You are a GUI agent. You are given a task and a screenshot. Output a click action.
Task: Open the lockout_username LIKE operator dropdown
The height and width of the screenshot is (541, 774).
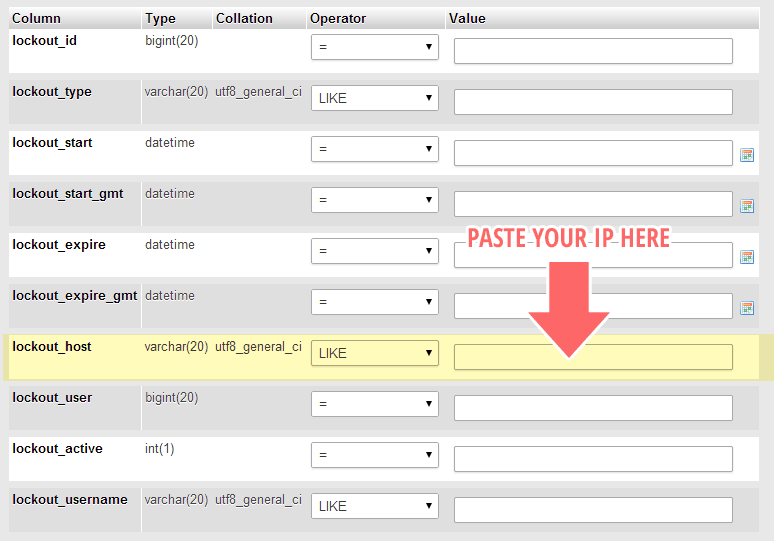click(x=374, y=506)
